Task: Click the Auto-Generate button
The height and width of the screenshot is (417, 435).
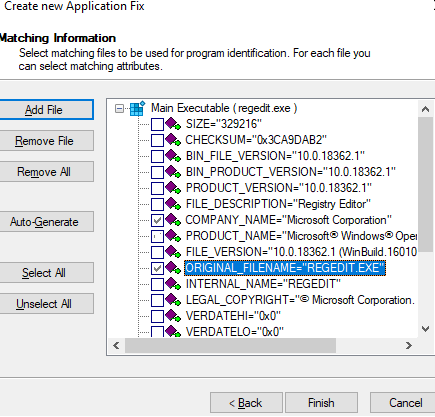Action: coord(44,222)
